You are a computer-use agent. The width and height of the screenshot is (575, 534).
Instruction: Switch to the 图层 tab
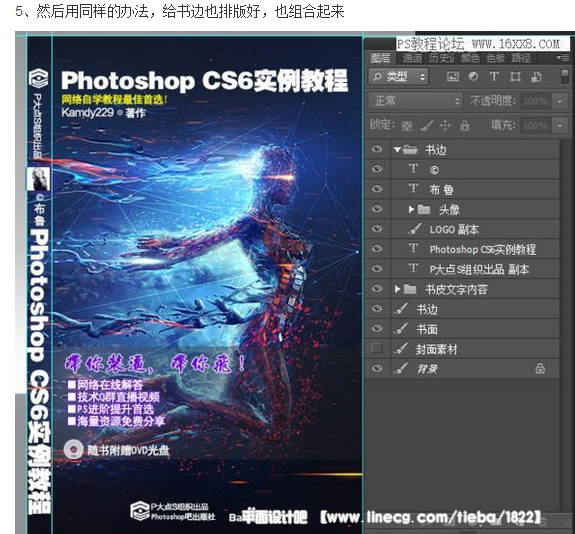tap(380, 58)
